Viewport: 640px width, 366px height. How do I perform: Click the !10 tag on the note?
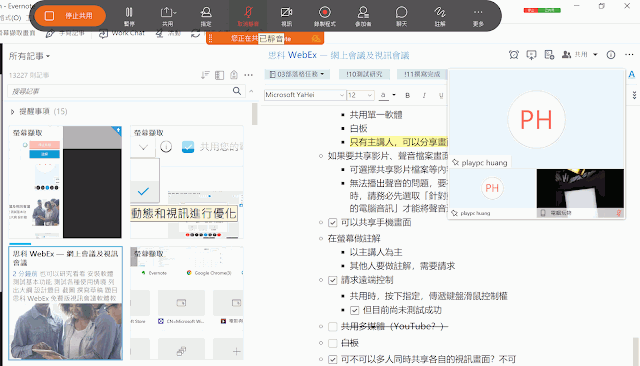364,74
